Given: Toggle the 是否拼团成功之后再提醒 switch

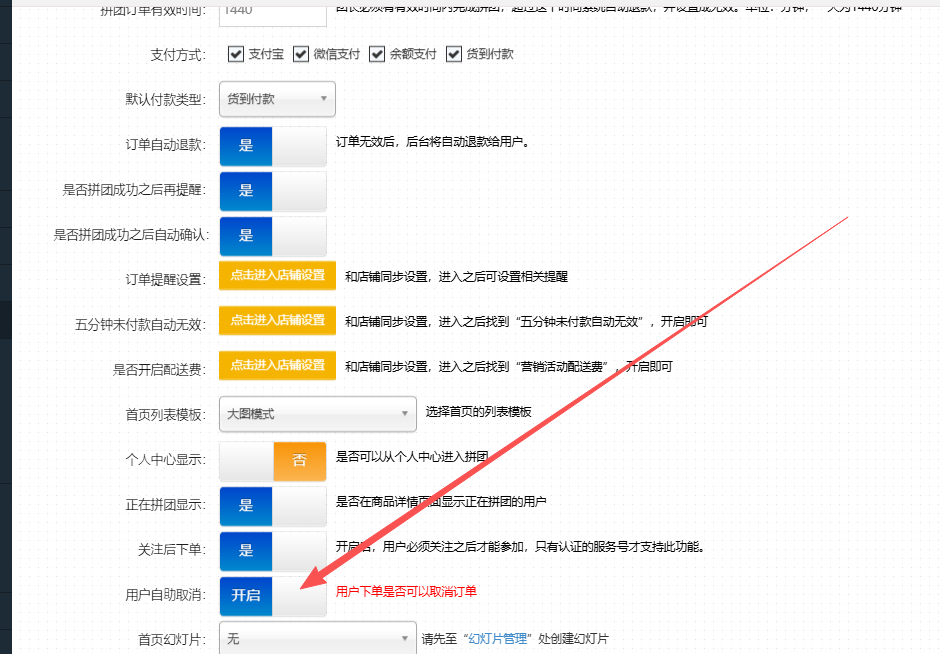Looking at the screenshot, I should [x=272, y=191].
